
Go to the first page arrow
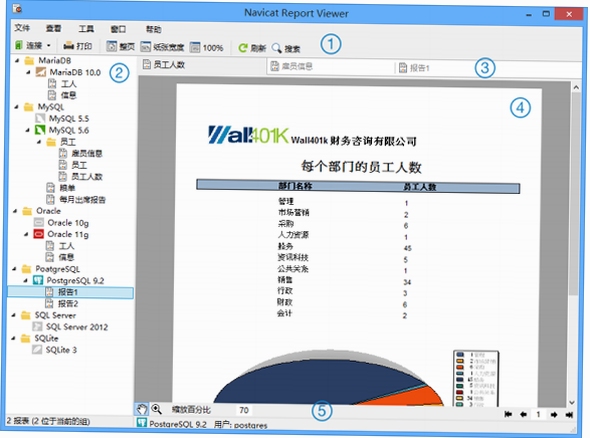pos(508,414)
